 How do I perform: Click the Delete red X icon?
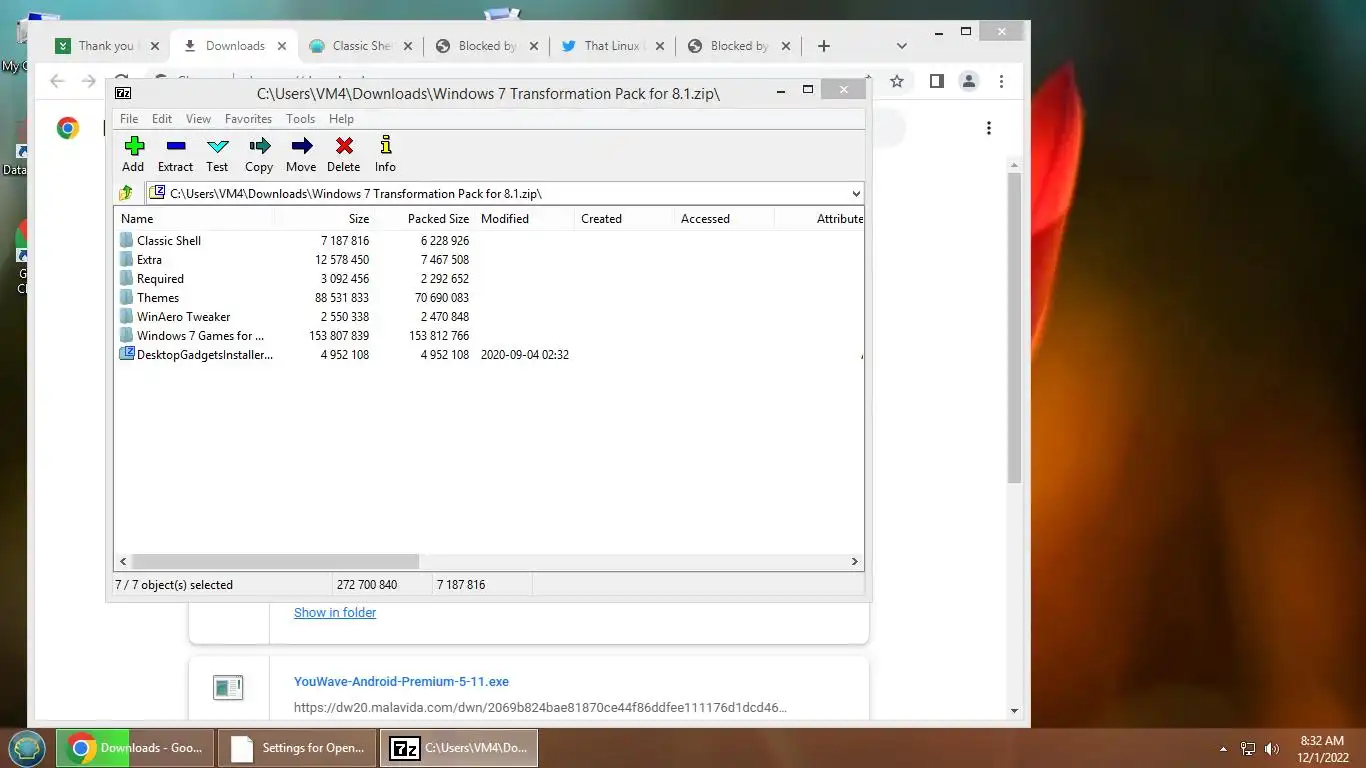click(x=343, y=146)
